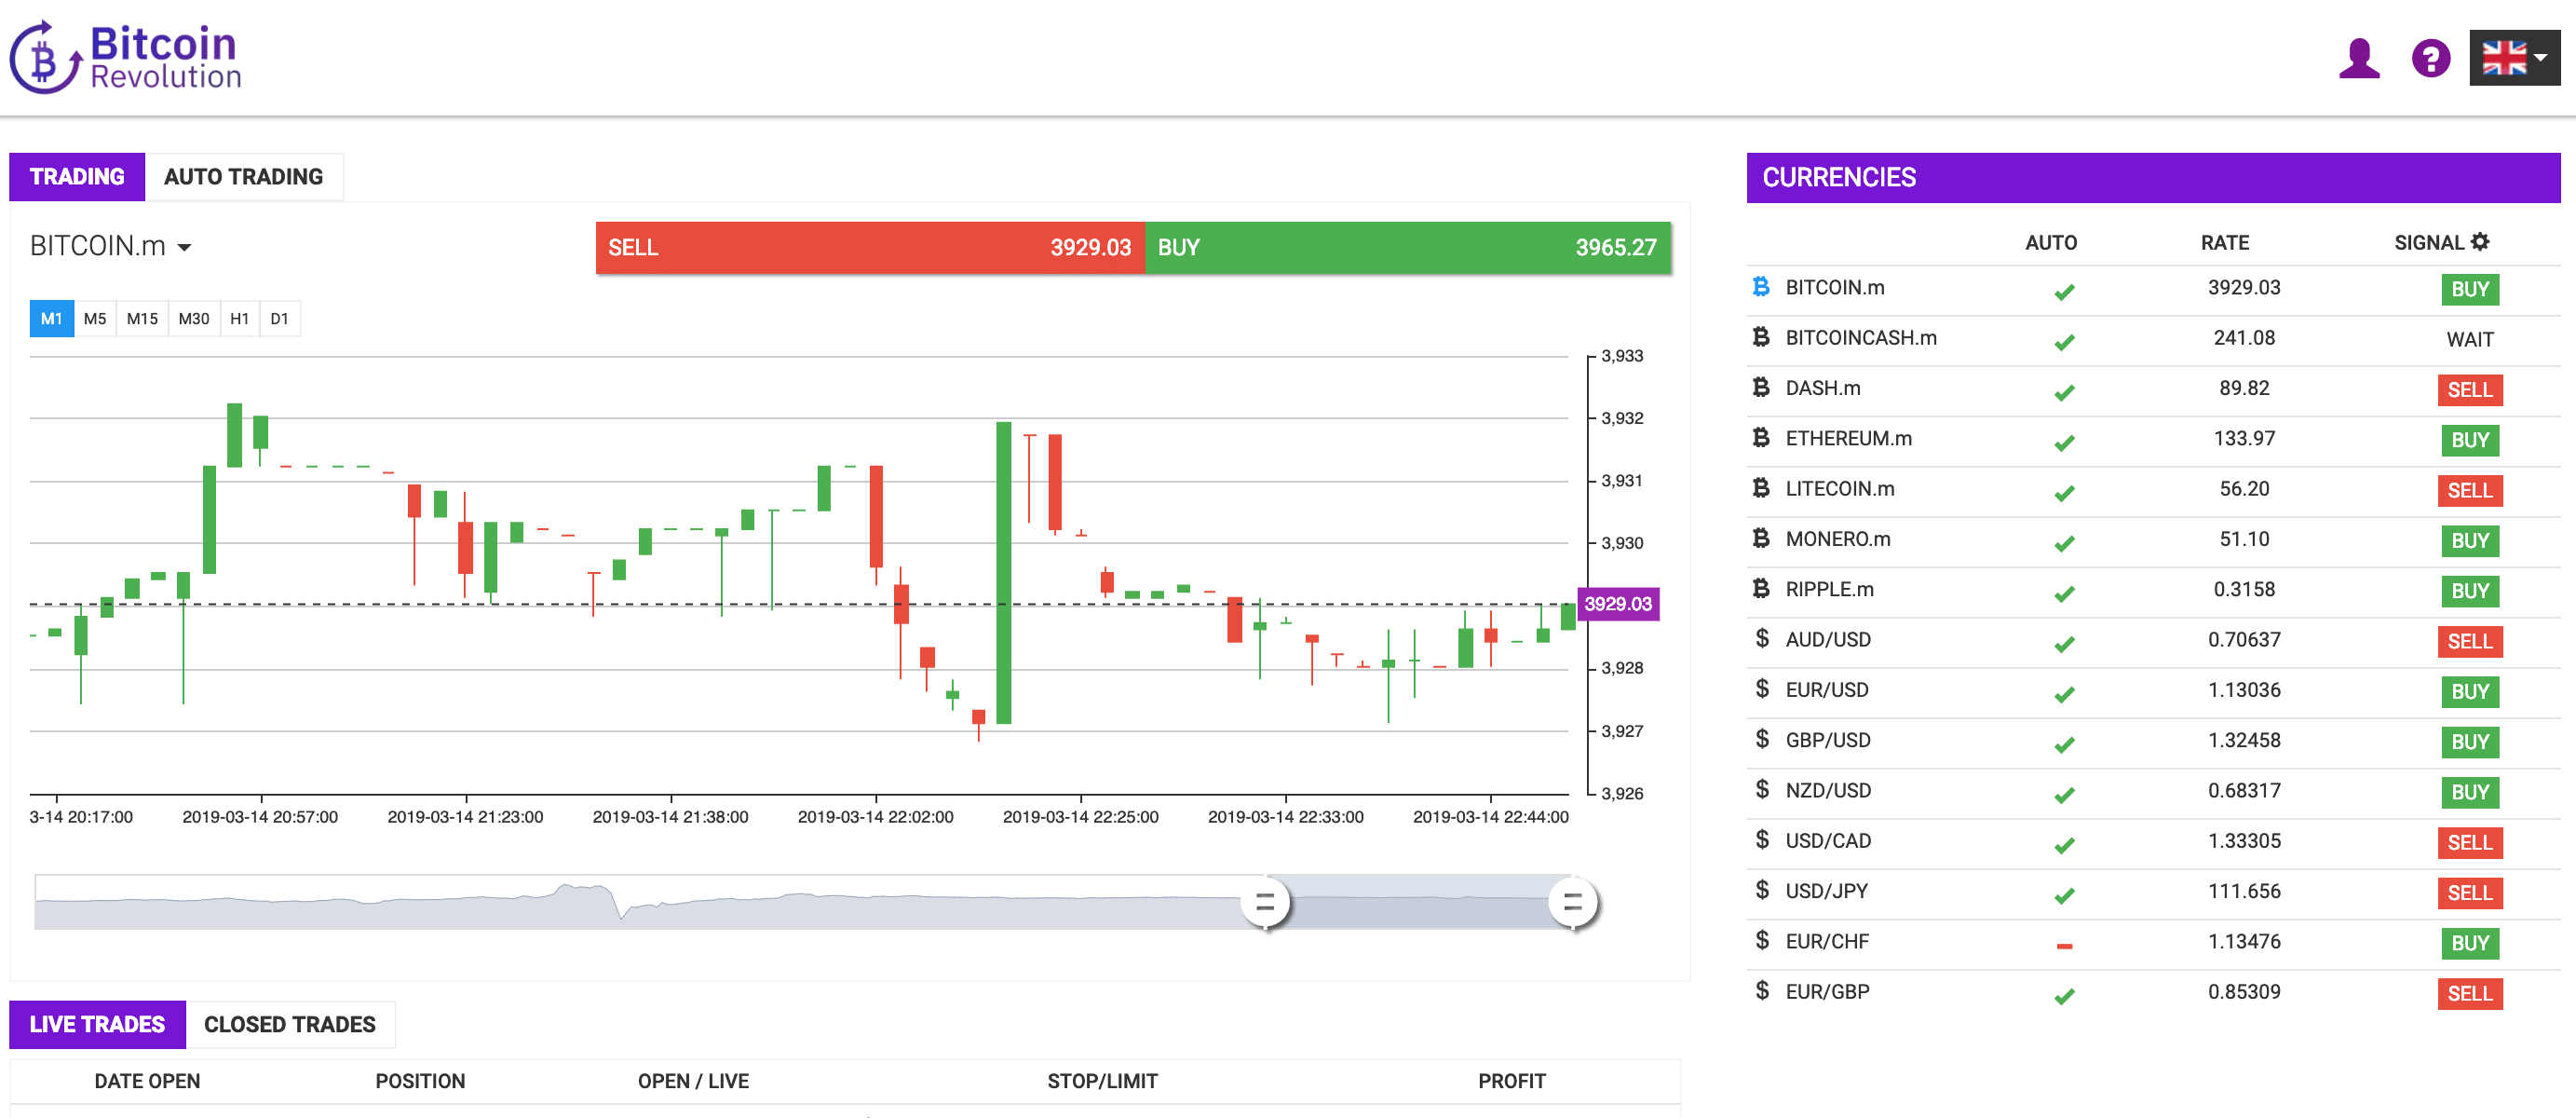This screenshot has height=1118, width=2576.
Task: Click the signal settings gear icon
Action: 2480,242
